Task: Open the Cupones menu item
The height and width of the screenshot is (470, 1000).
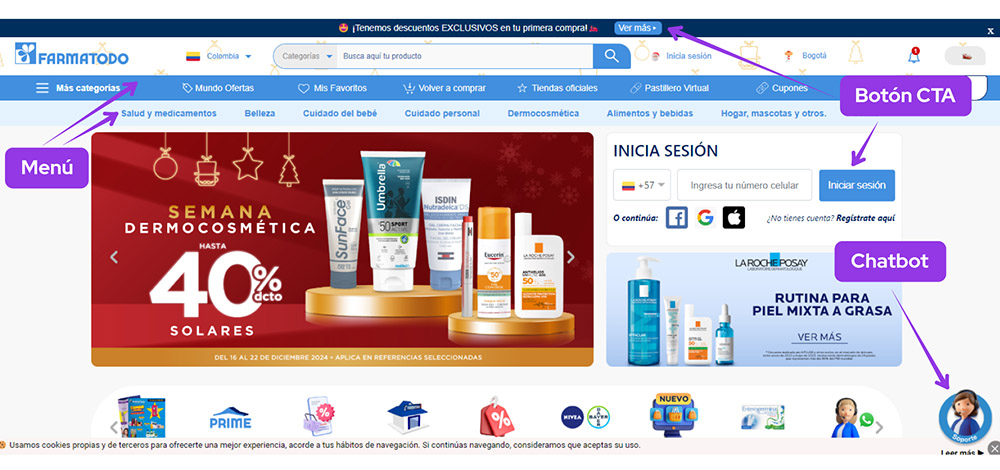Action: (782, 88)
